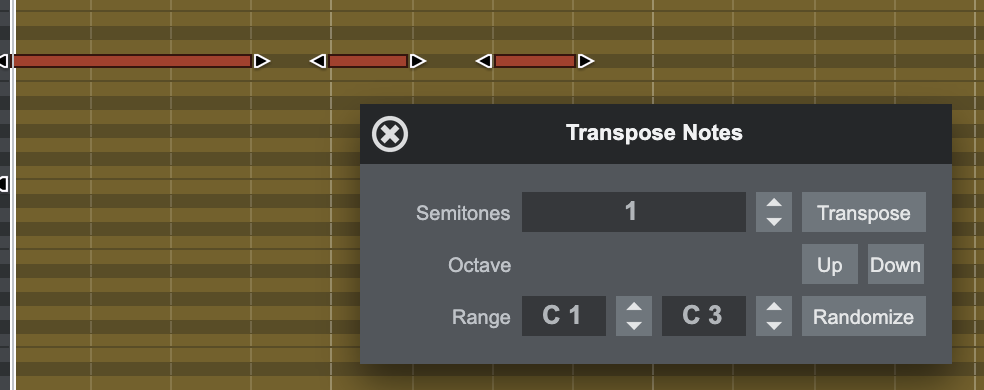
Task: Increase Semitones with the stepper arrows
Action: [x=774, y=203]
